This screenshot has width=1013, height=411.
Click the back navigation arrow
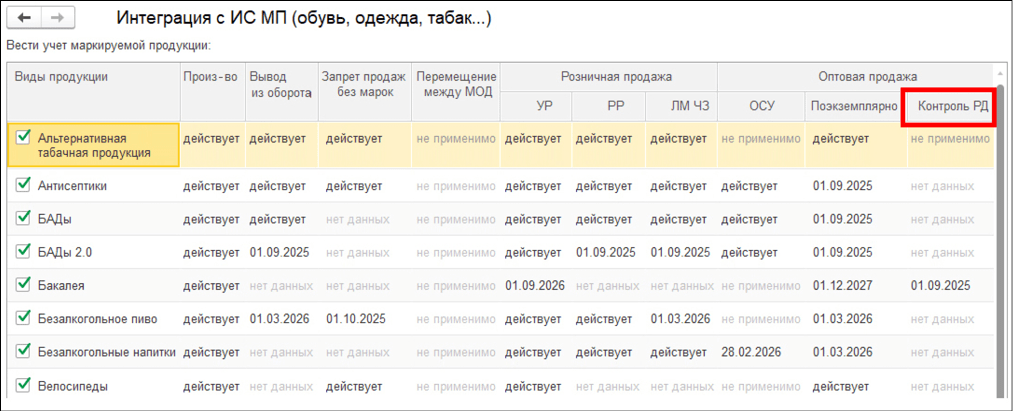25,19
